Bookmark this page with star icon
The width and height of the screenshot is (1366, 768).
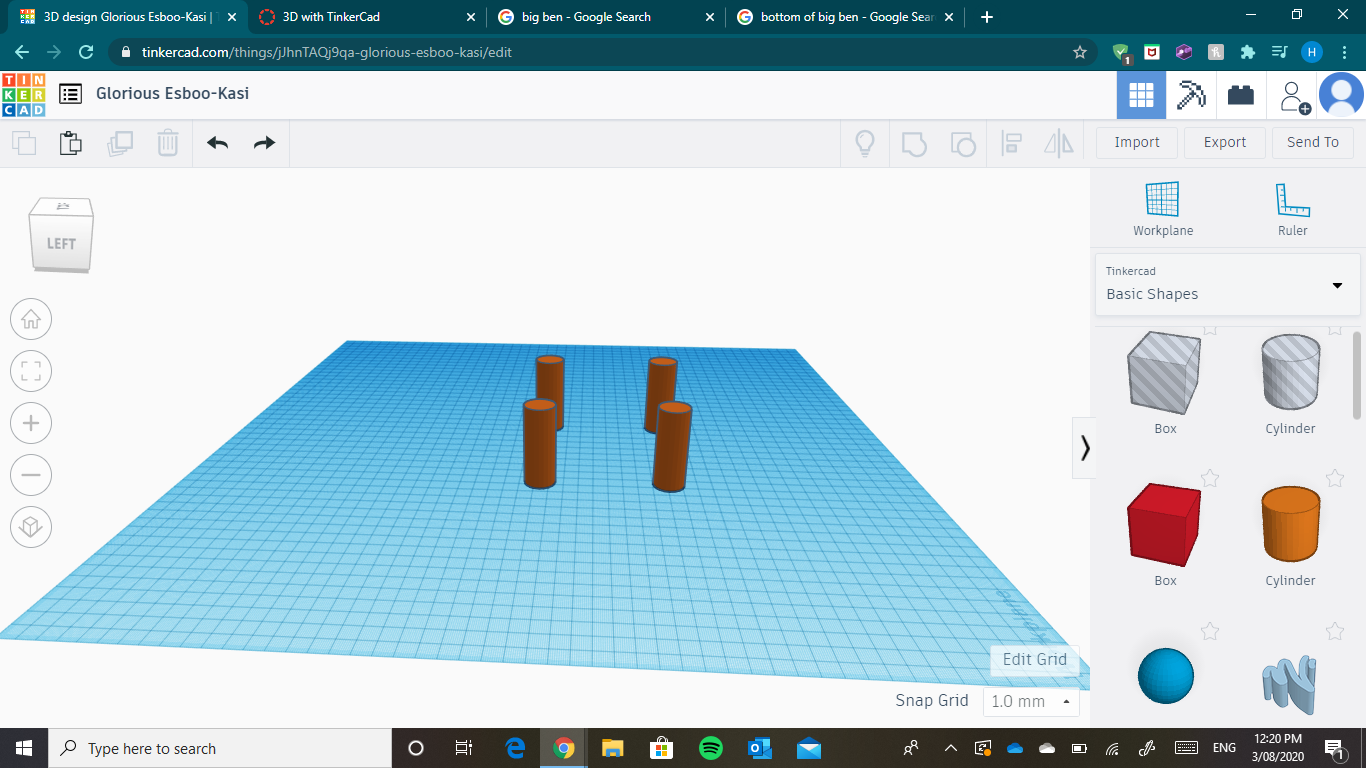click(x=1079, y=52)
